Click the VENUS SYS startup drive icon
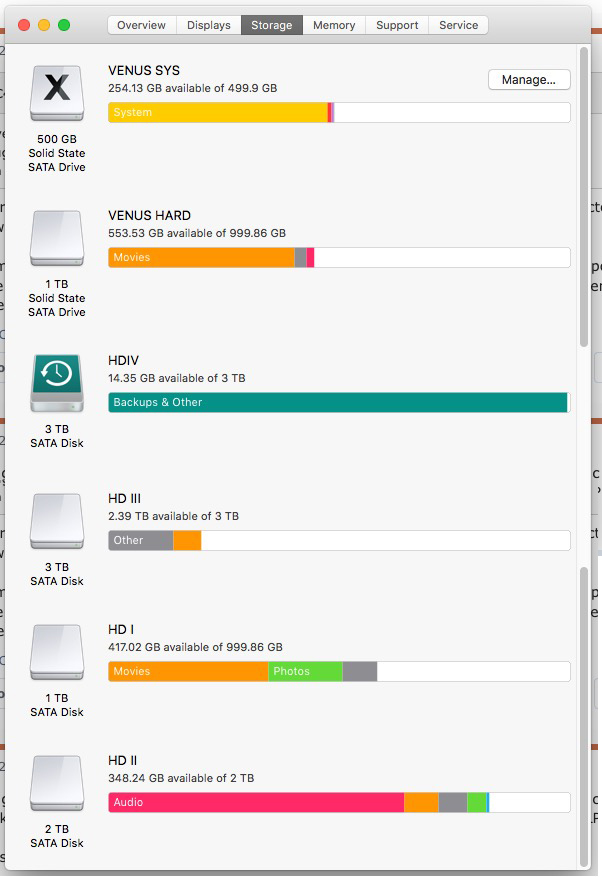 tap(57, 93)
